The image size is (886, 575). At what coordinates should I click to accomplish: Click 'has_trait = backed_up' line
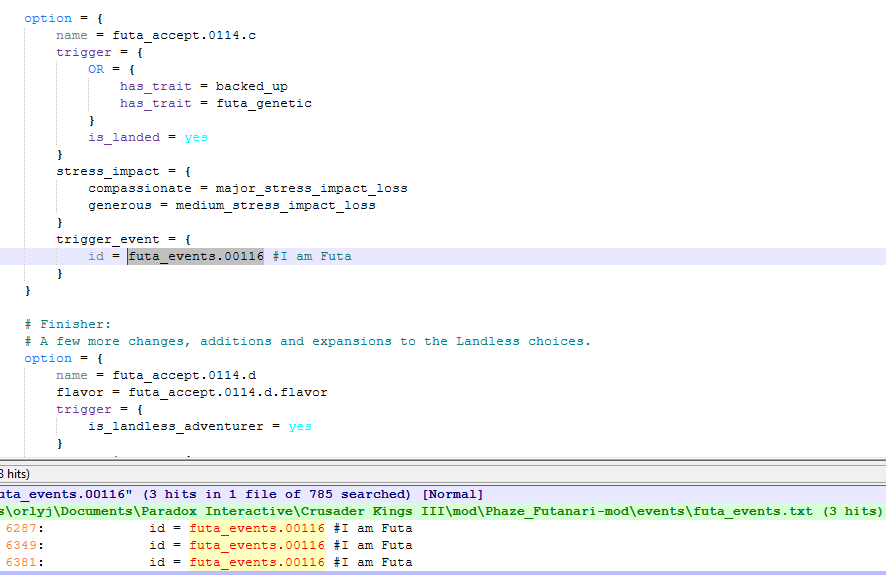pyautogui.click(x=204, y=86)
